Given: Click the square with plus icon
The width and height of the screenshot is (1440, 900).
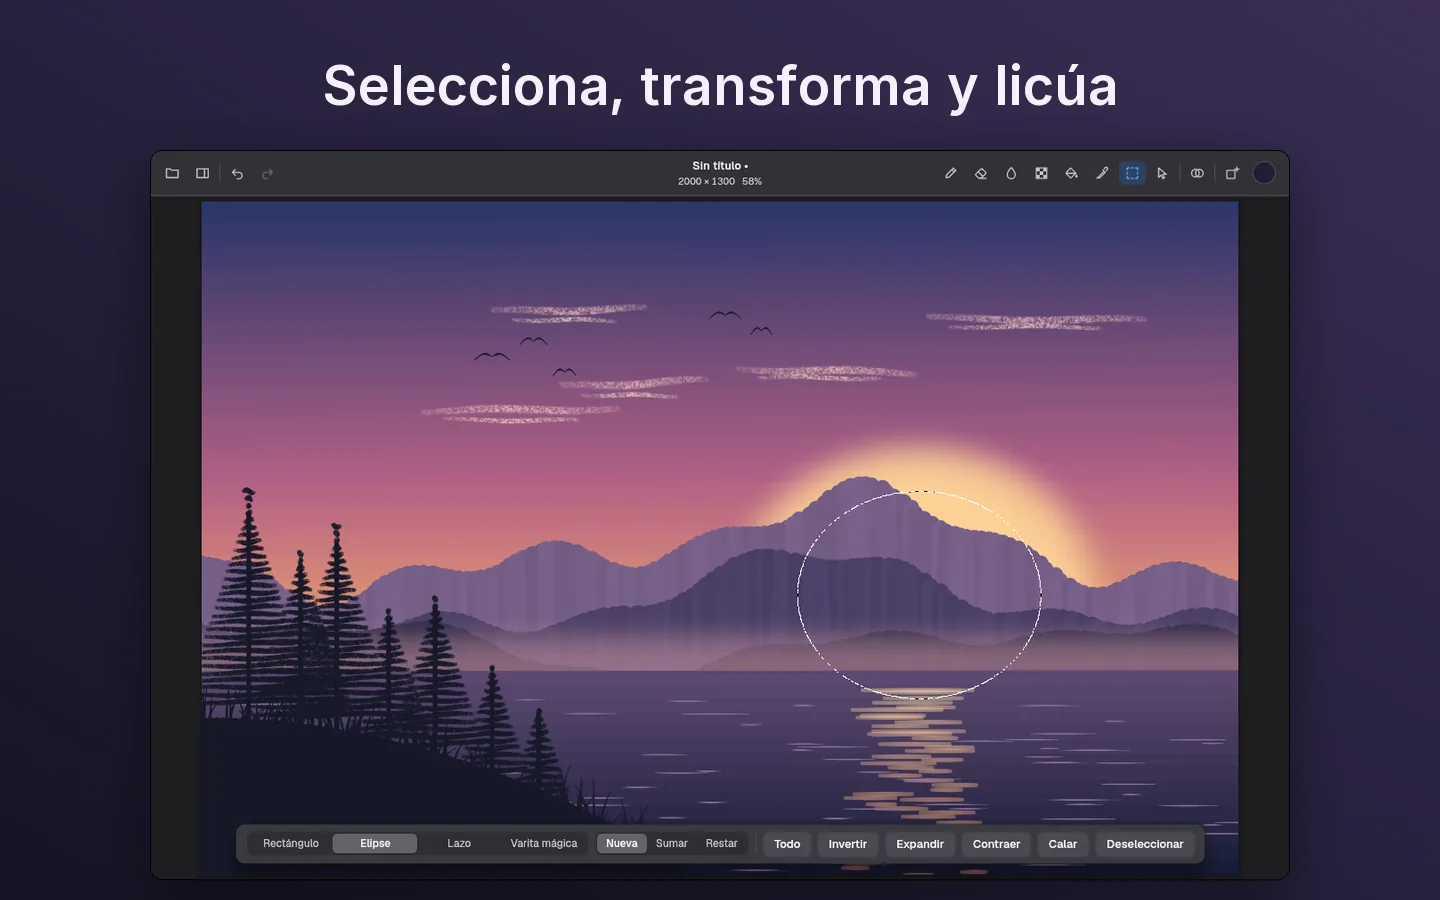Looking at the screenshot, I should click(1232, 173).
